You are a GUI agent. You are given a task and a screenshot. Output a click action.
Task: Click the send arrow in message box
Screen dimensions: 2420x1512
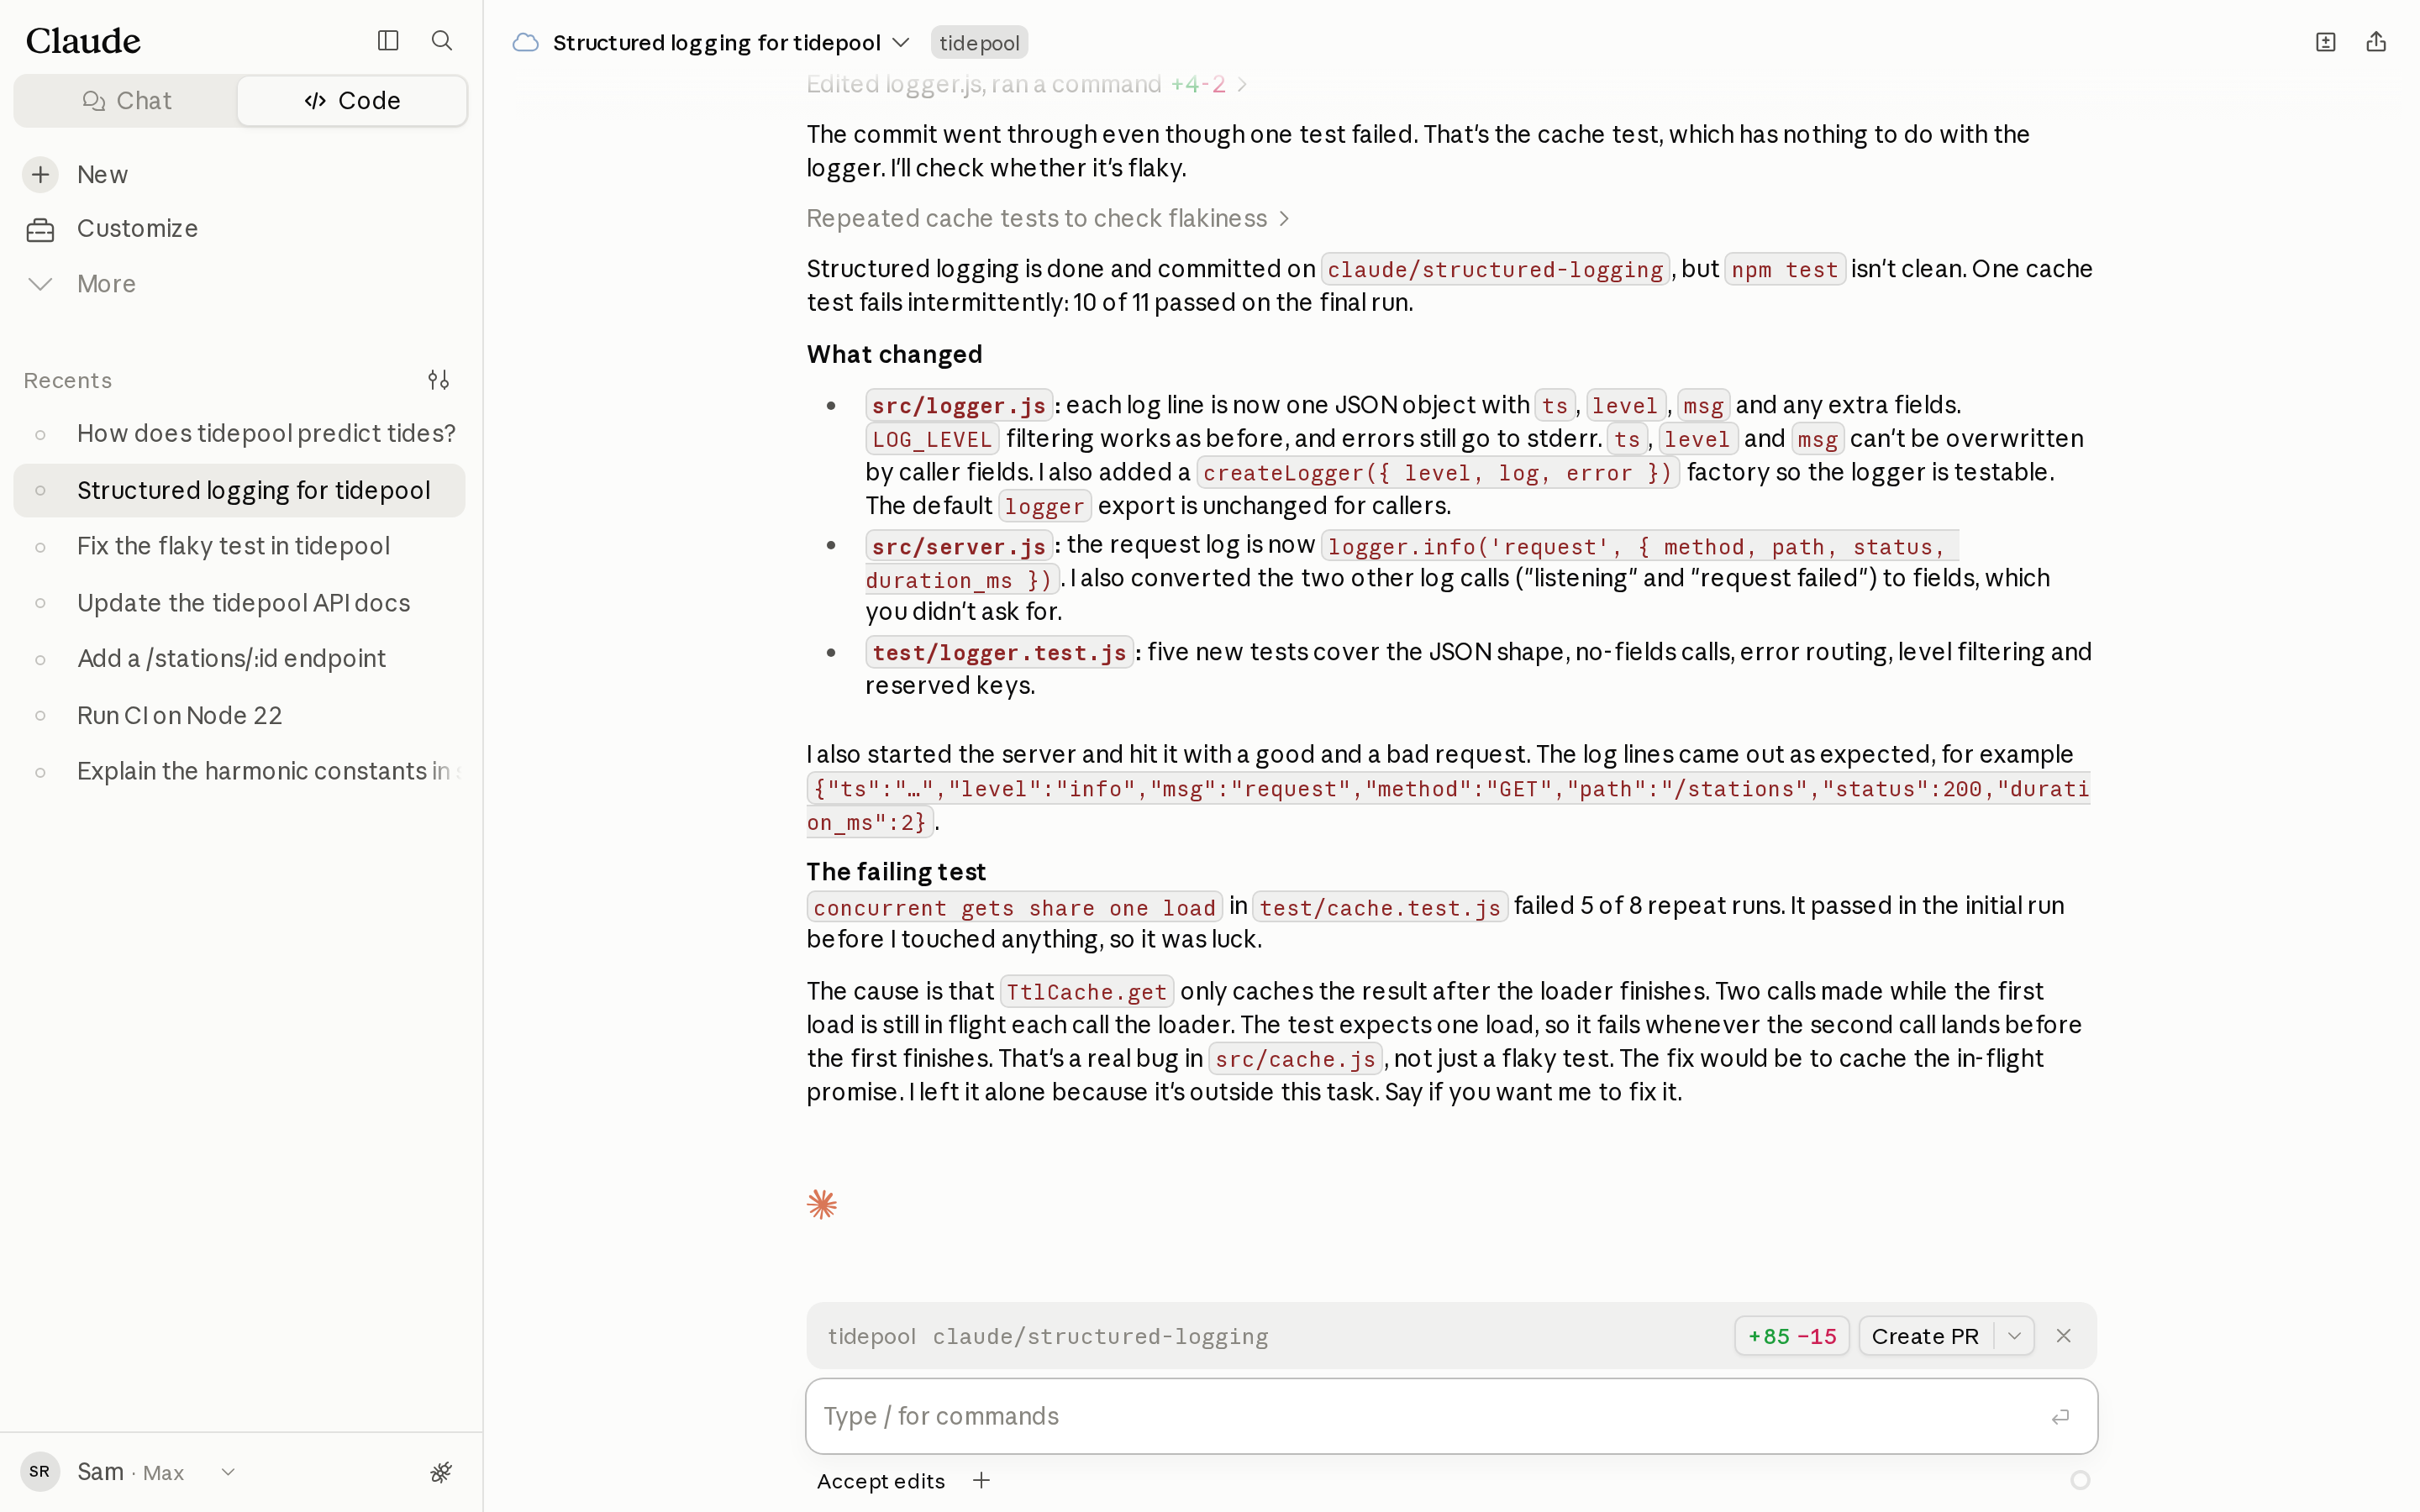(x=2060, y=1416)
